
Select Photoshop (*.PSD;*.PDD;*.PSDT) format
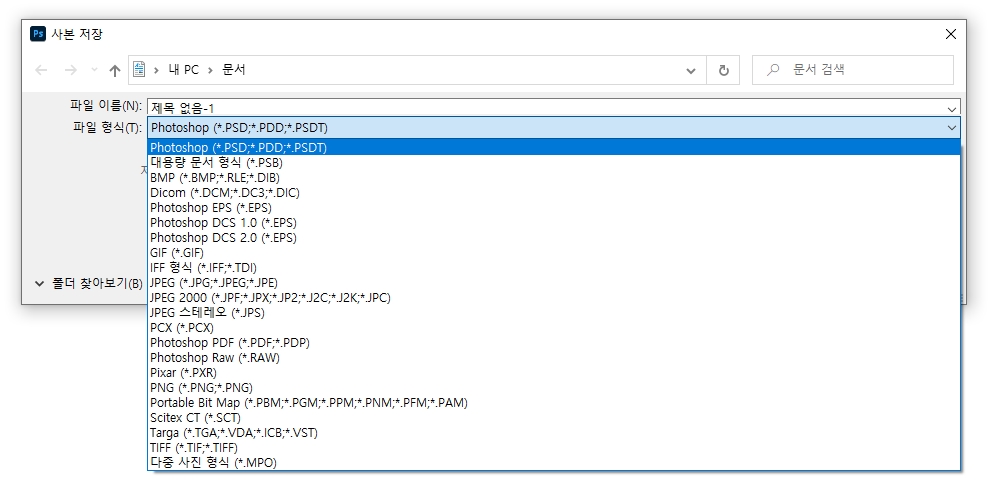(x=554, y=148)
